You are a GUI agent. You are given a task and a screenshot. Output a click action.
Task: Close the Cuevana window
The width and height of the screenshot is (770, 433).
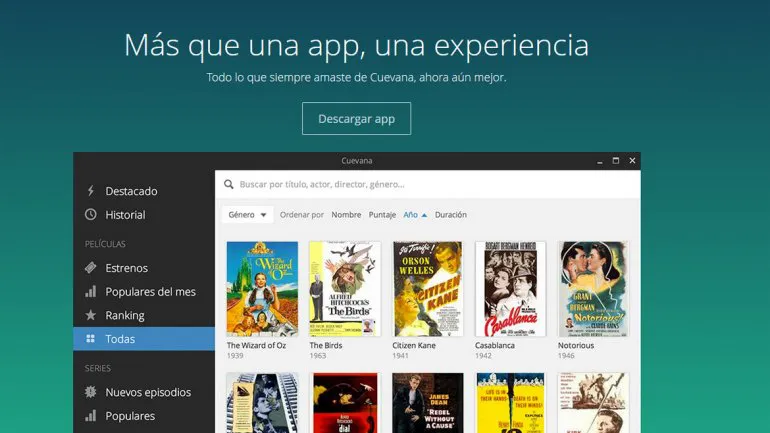coord(632,161)
